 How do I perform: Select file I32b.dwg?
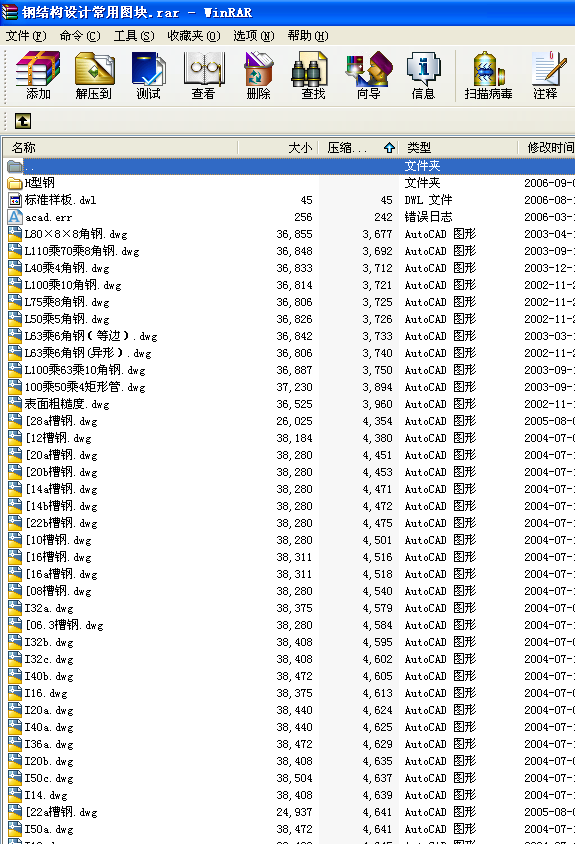49,642
